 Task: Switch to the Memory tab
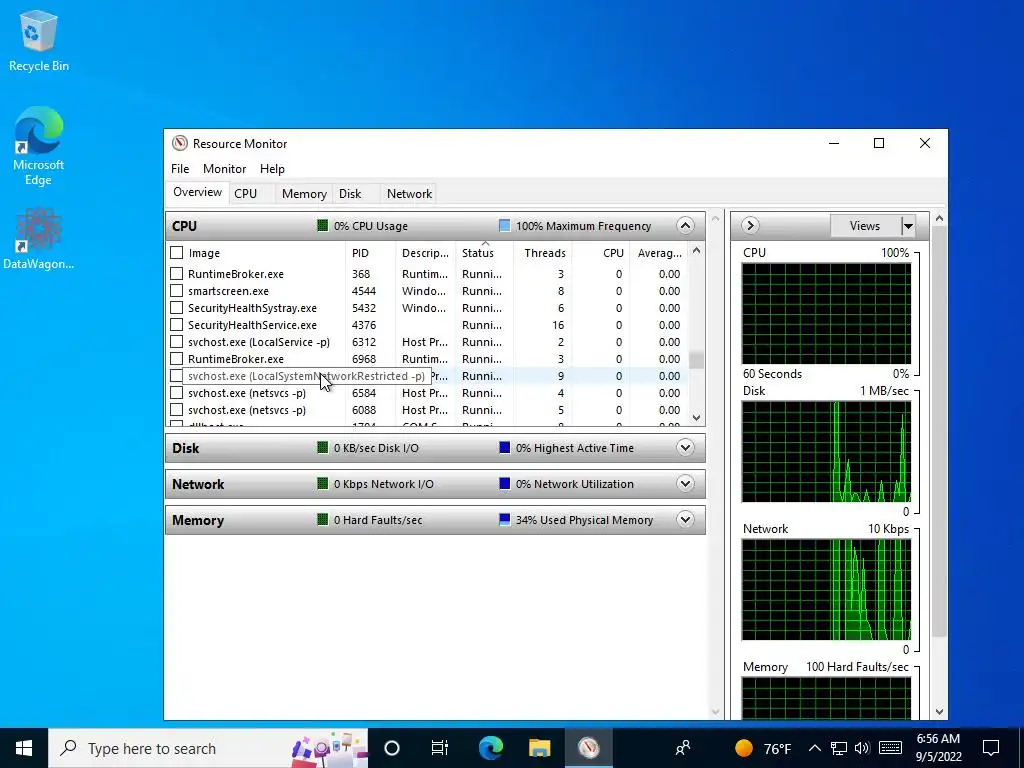pos(304,193)
